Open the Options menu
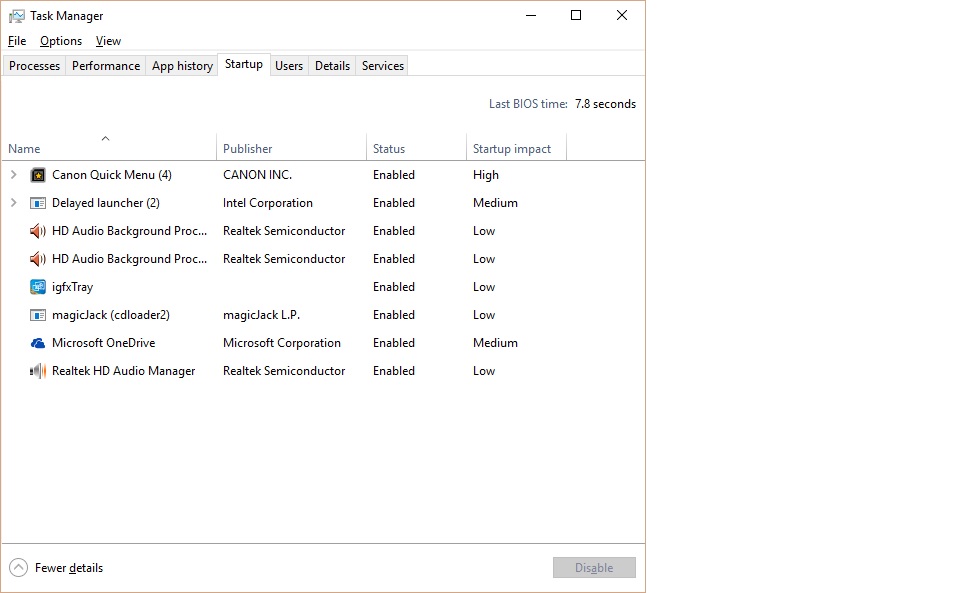 (61, 41)
